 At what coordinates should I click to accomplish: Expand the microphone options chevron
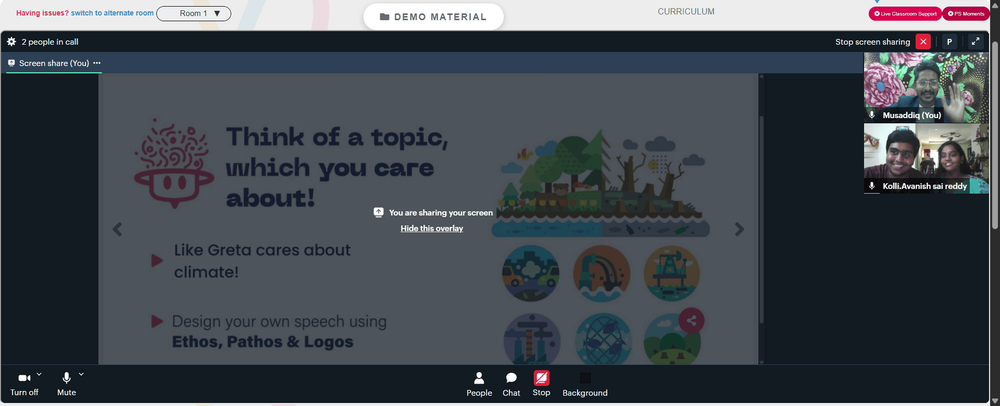click(81, 374)
